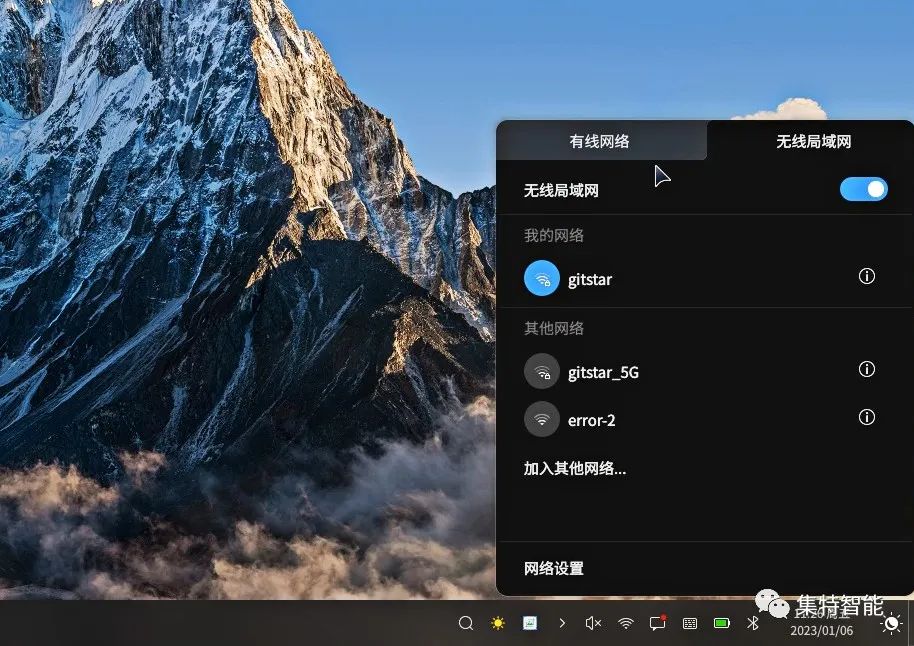
Task: Click the Bluetooth tray icon
Action: coord(753,623)
